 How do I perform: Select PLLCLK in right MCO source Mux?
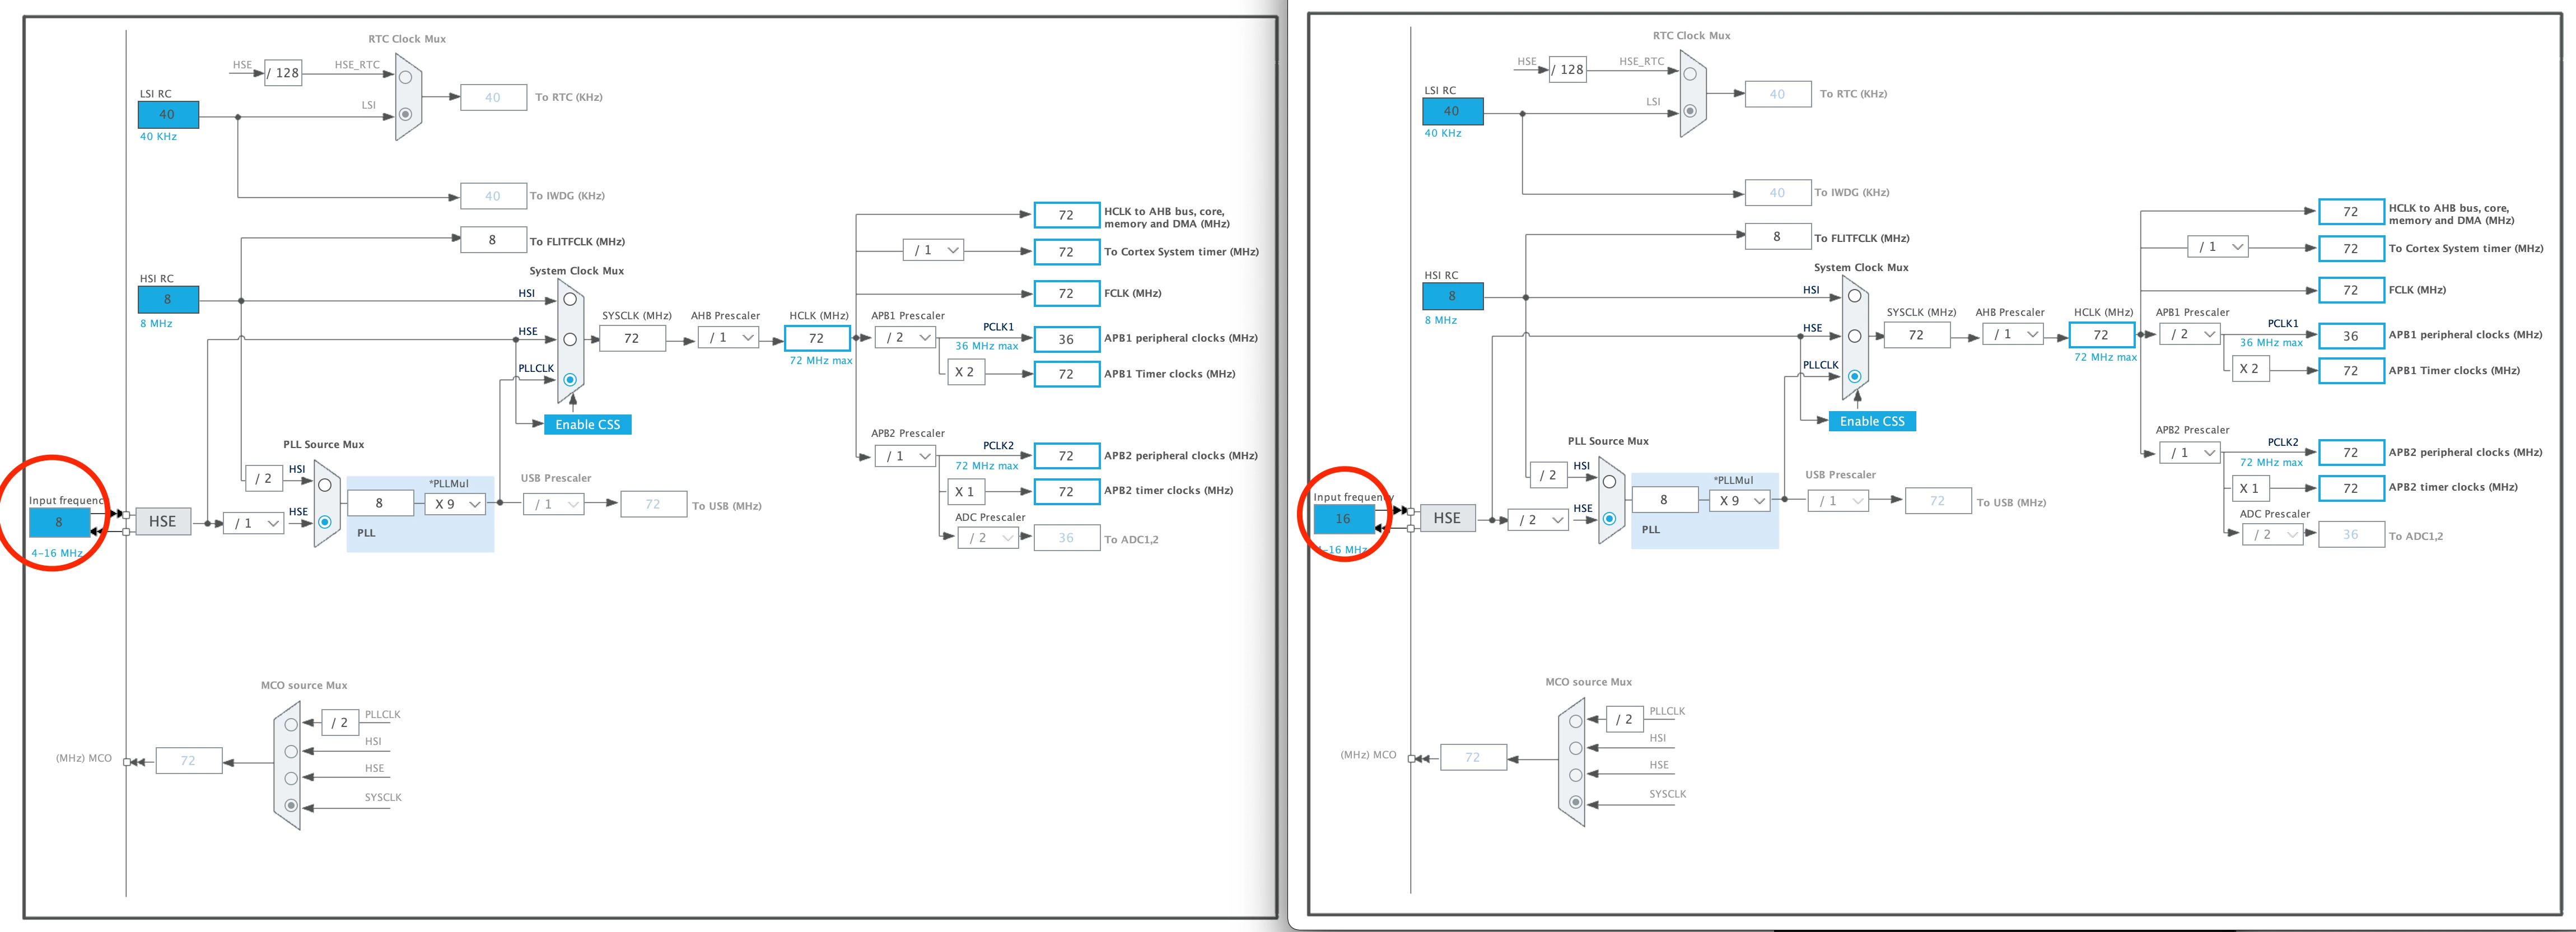coord(1576,721)
